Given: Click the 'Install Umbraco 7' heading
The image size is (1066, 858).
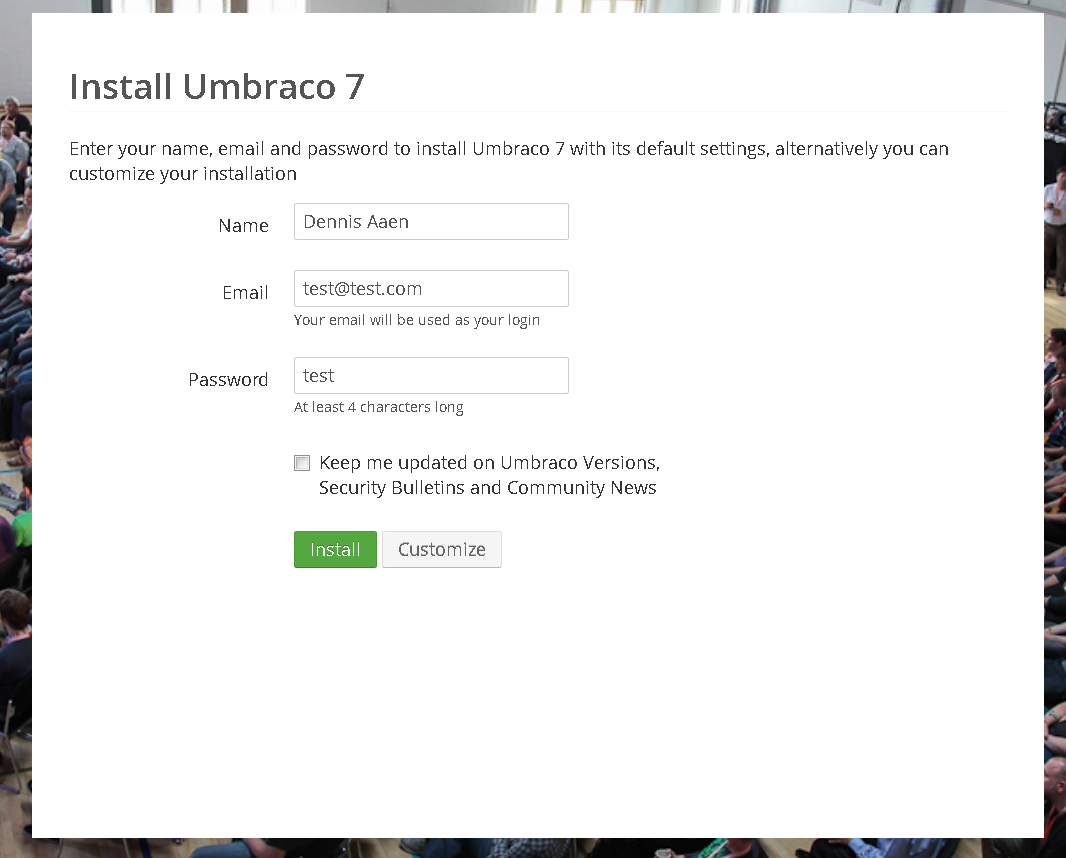Looking at the screenshot, I should pos(217,87).
